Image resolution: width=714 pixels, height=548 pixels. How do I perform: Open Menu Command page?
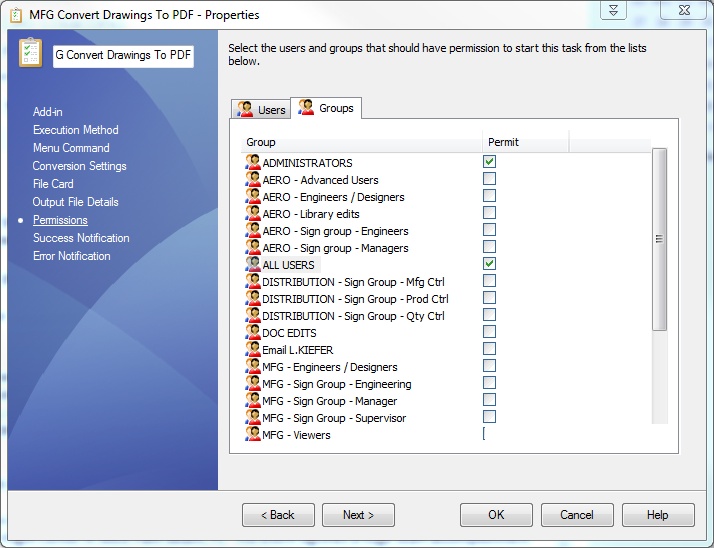(x=71, y=148)
